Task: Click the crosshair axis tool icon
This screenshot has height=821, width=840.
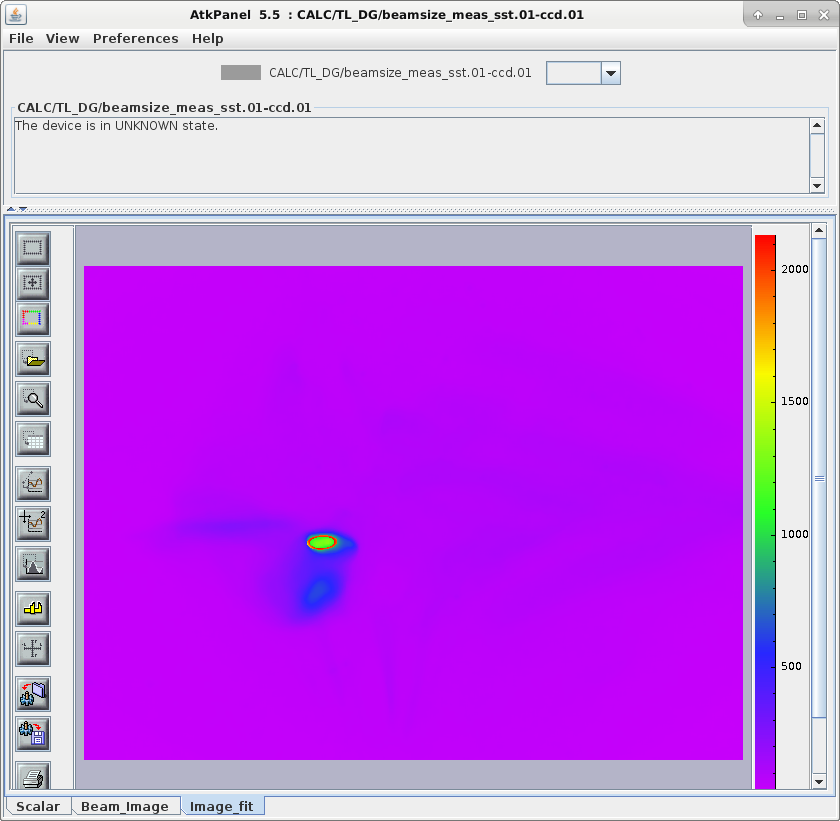Action: coord(33,648)
